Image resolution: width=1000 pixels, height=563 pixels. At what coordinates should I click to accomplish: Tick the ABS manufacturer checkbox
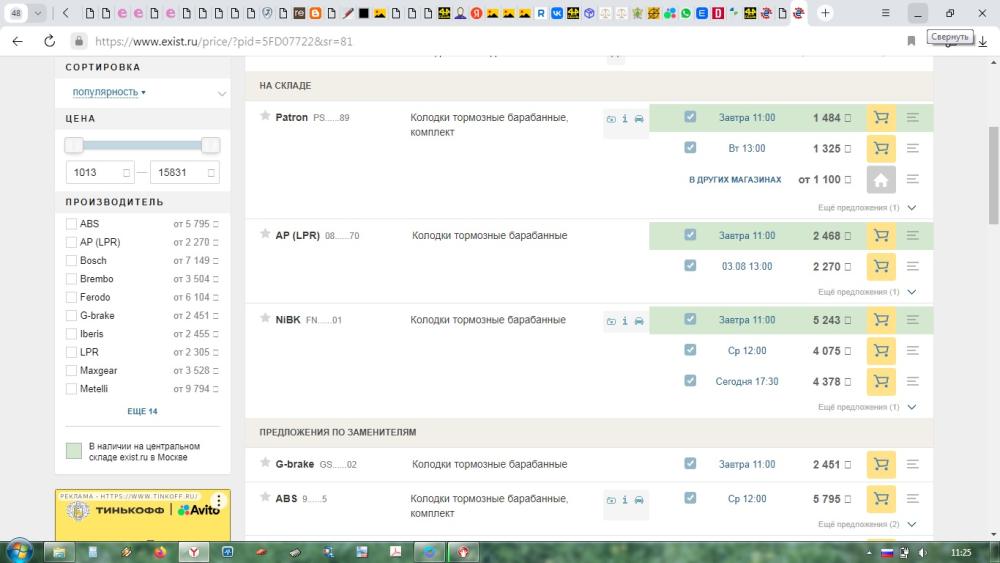tap(71, 224)
